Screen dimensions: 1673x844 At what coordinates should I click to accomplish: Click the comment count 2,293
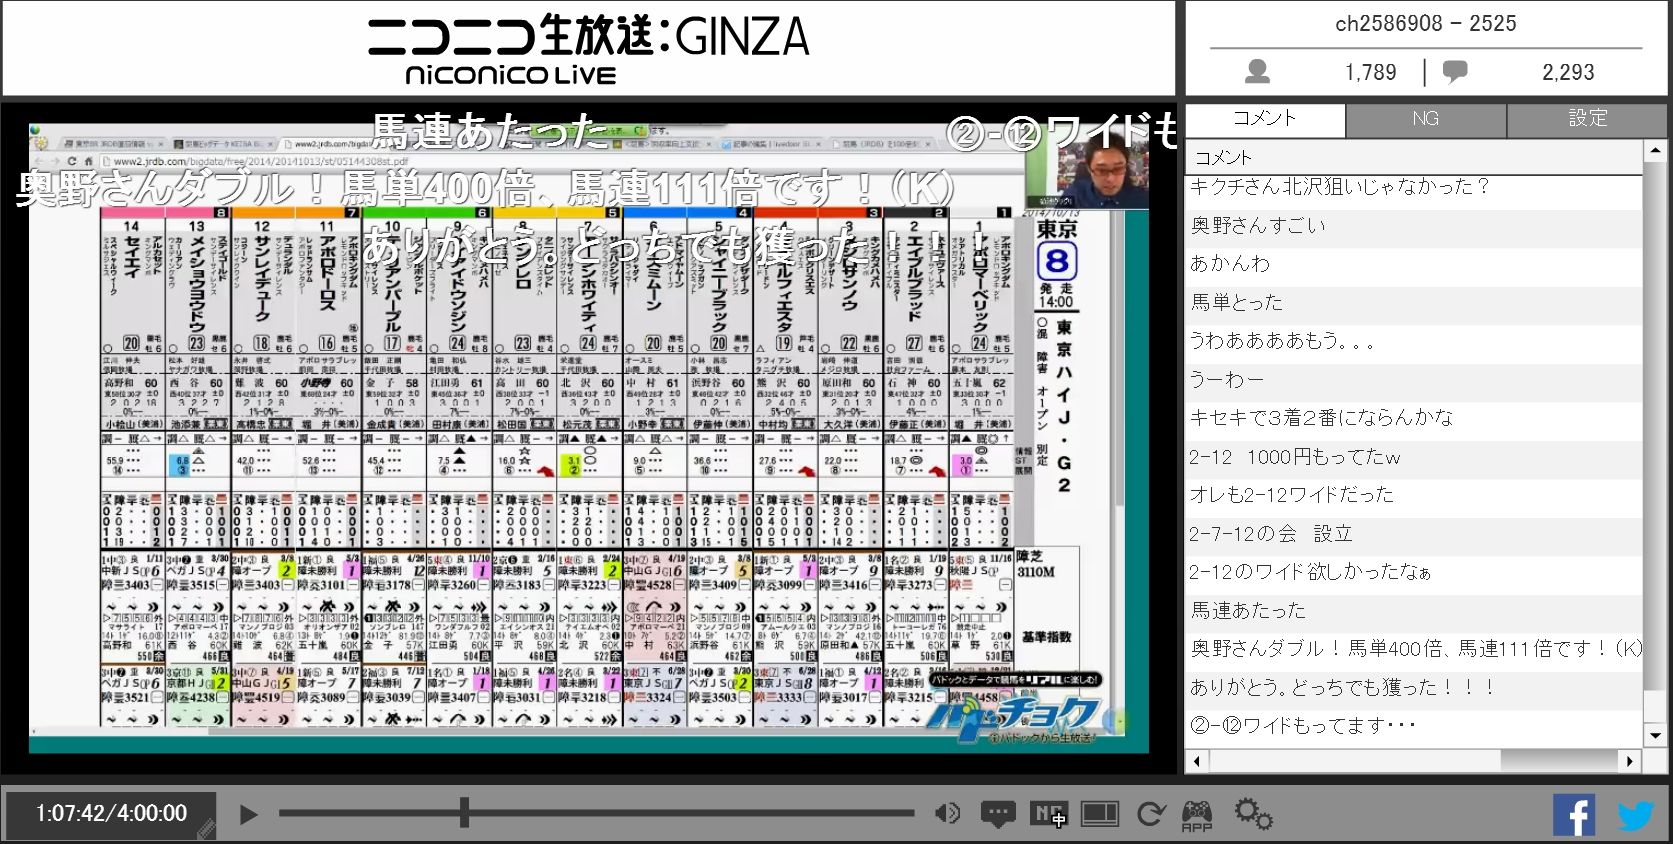1568,72
